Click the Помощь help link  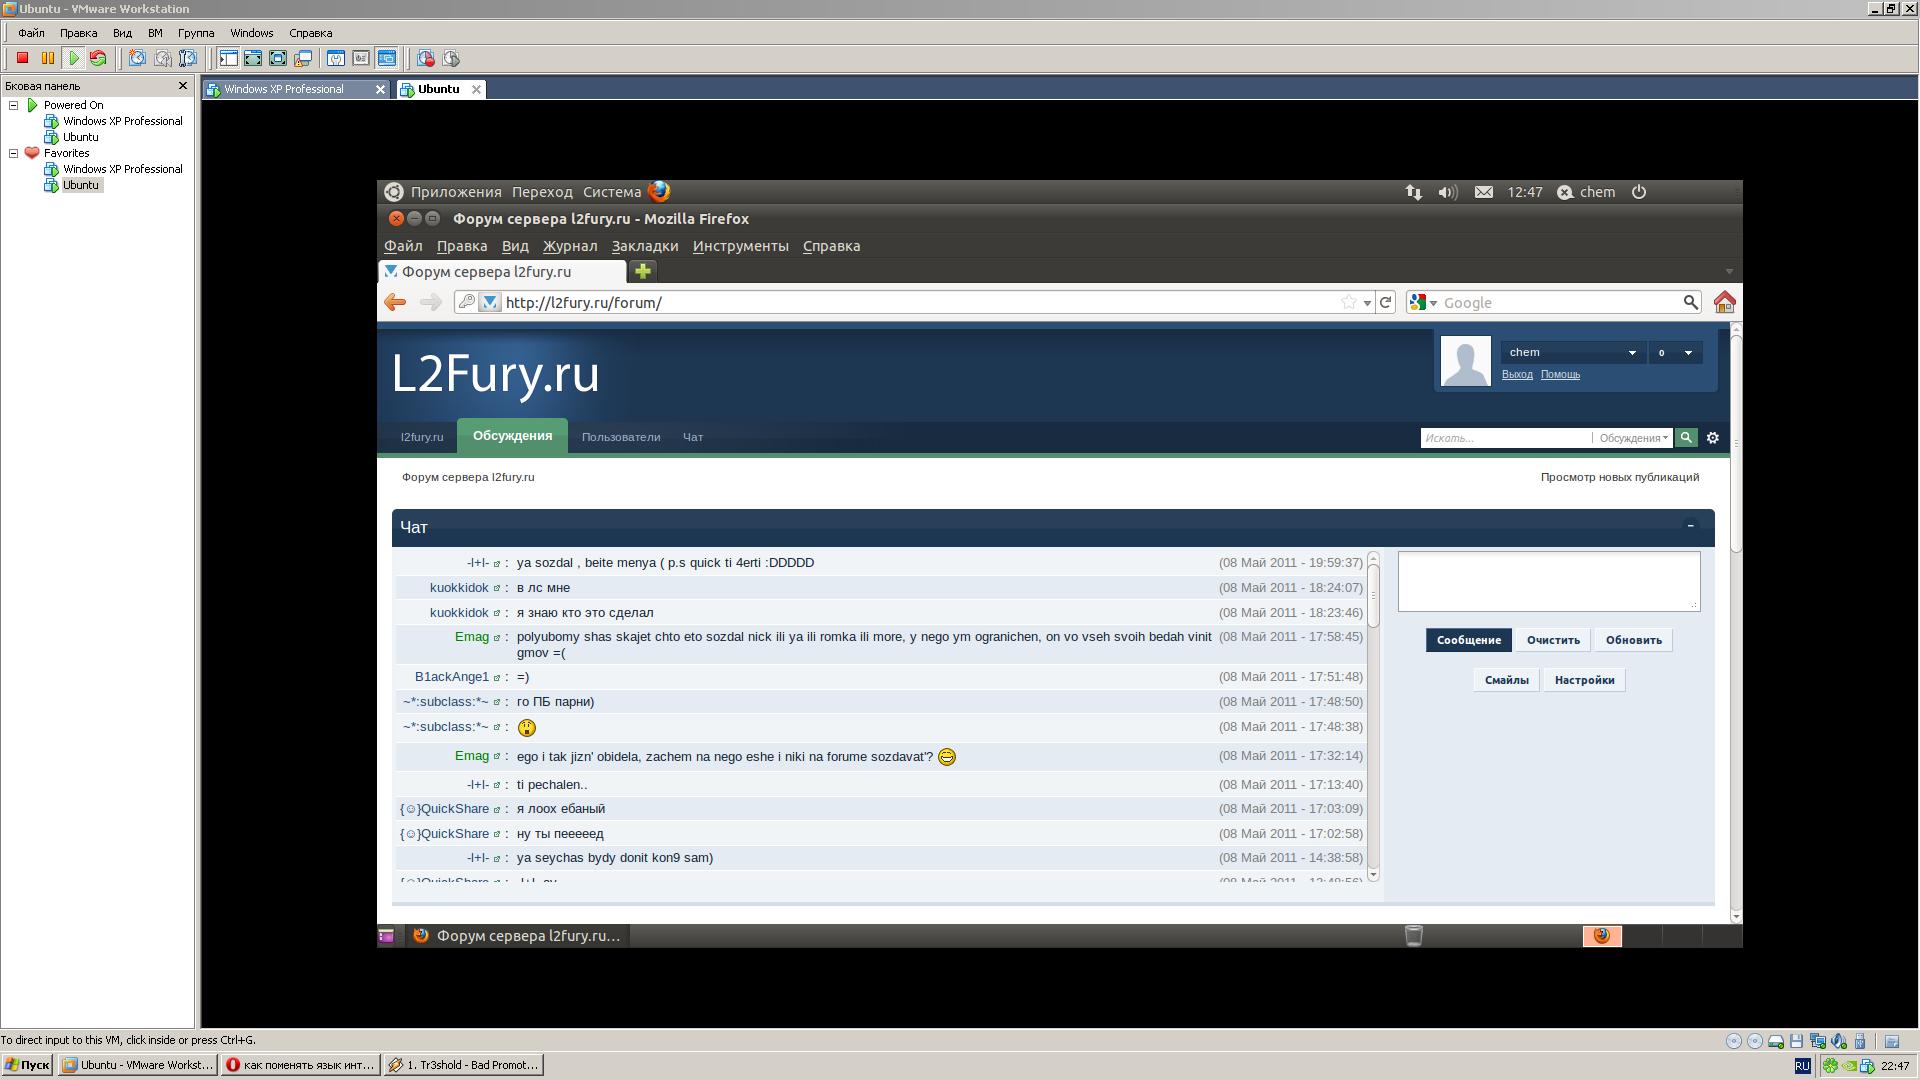tap(1560, 375)
